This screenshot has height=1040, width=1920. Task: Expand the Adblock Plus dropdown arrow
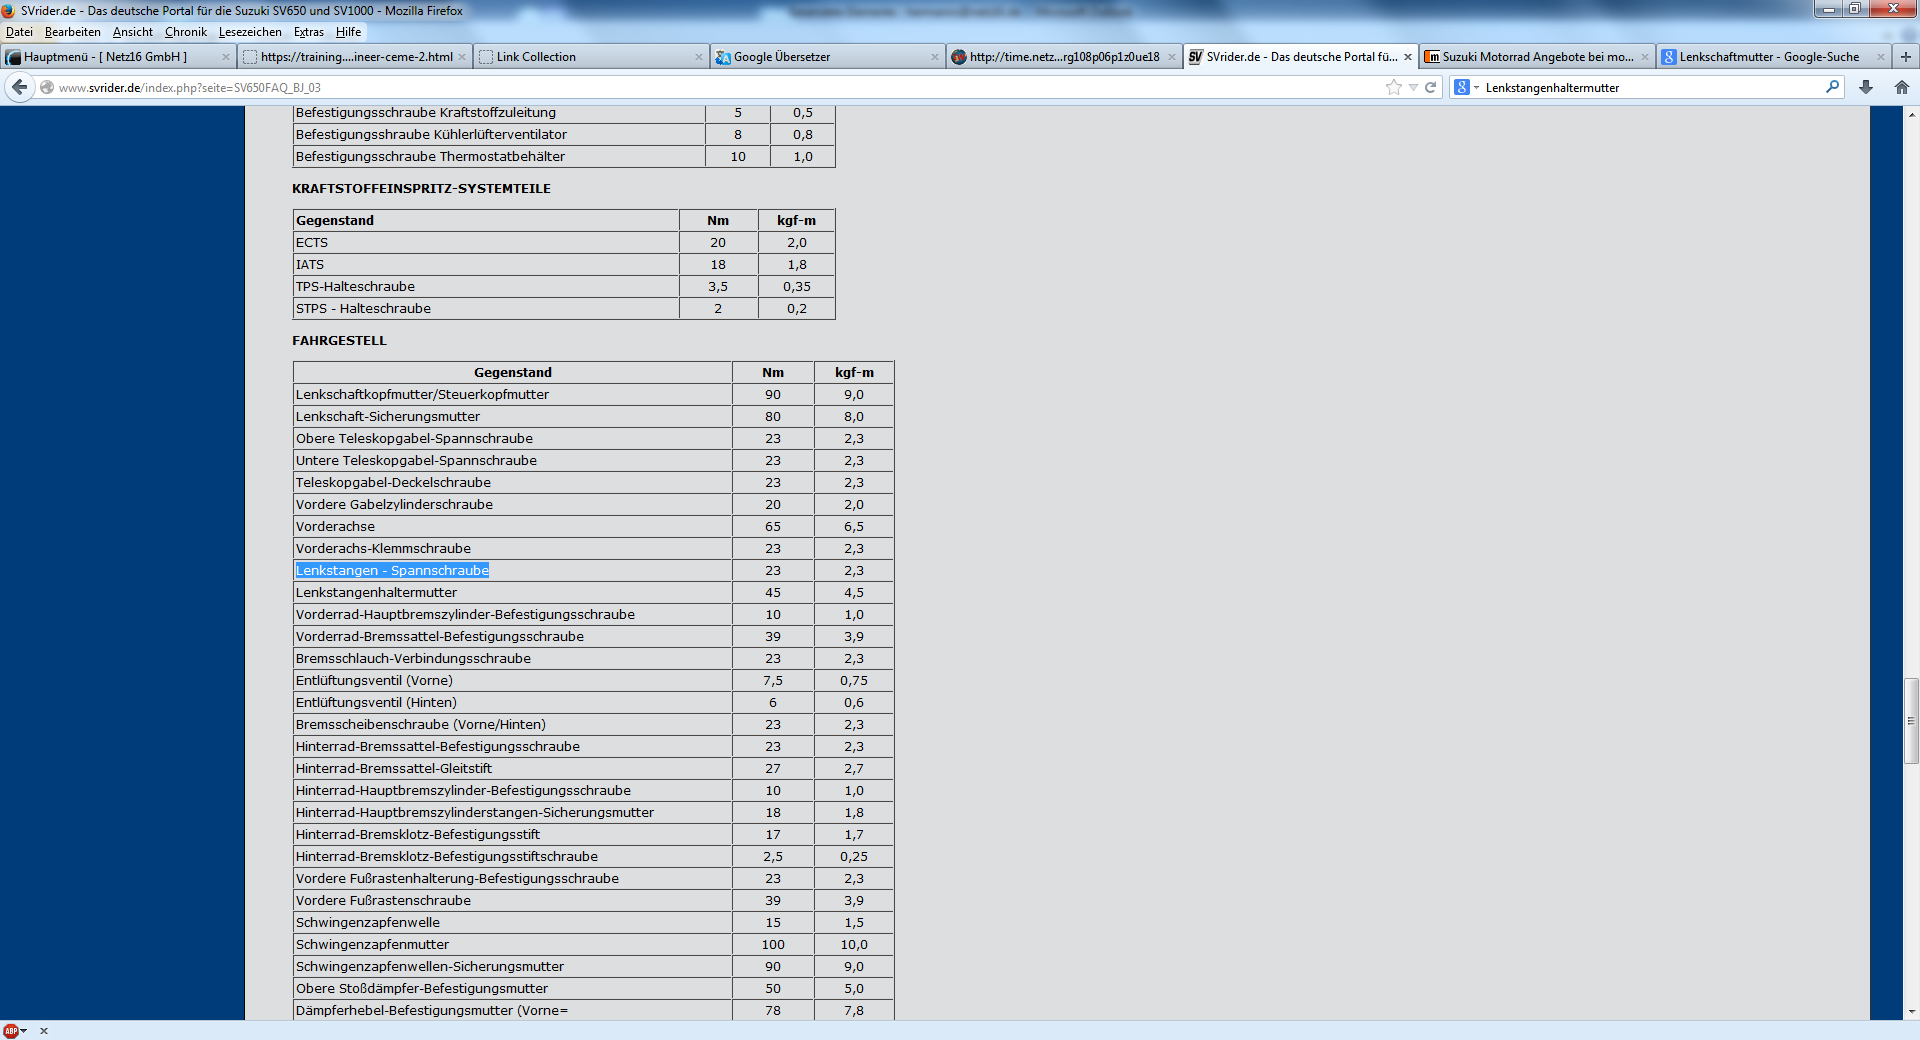click(x=24, y=1031)
